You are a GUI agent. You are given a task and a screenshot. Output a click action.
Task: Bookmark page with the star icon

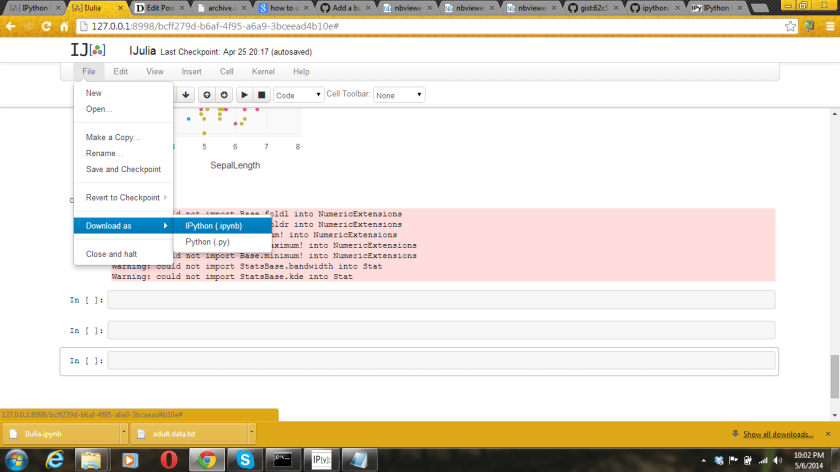click(790, 26)
